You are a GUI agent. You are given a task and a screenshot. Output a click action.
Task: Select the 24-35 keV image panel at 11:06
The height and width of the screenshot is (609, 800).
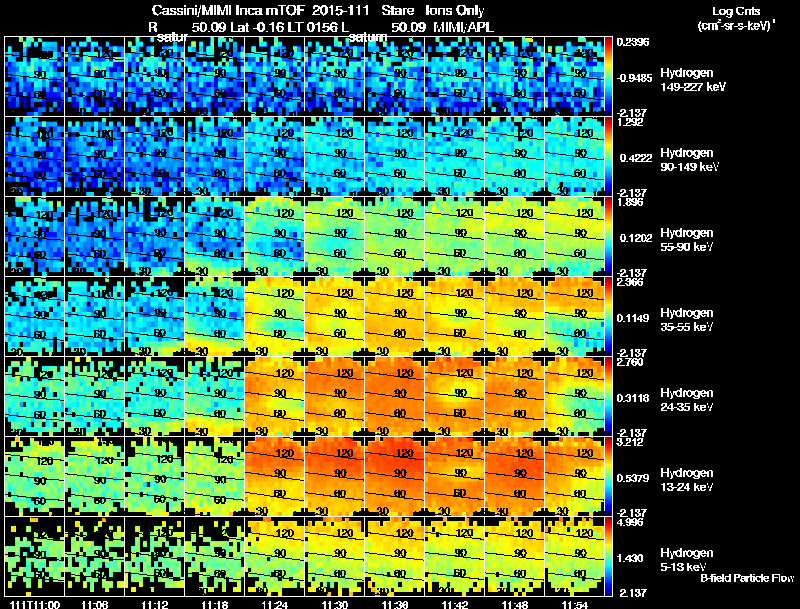(95, 397)
